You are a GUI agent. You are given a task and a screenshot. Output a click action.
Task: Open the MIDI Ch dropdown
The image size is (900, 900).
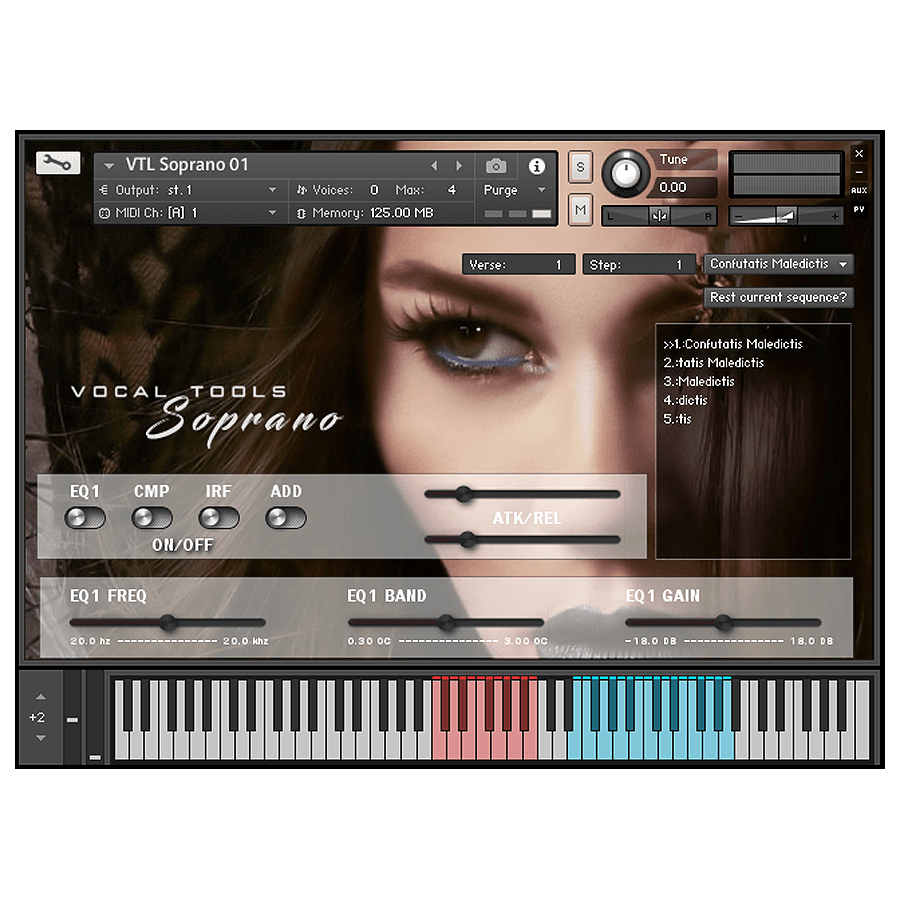pyautogui.click(x=273, y=213)
